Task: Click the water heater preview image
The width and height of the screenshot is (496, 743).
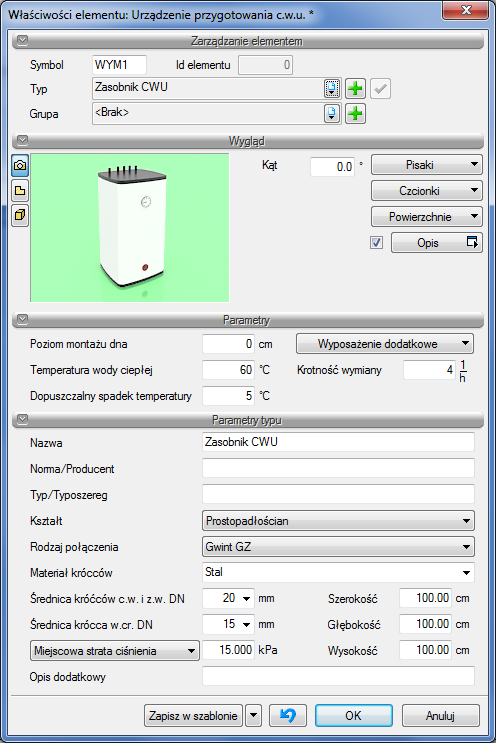Action: pos(130,227)
